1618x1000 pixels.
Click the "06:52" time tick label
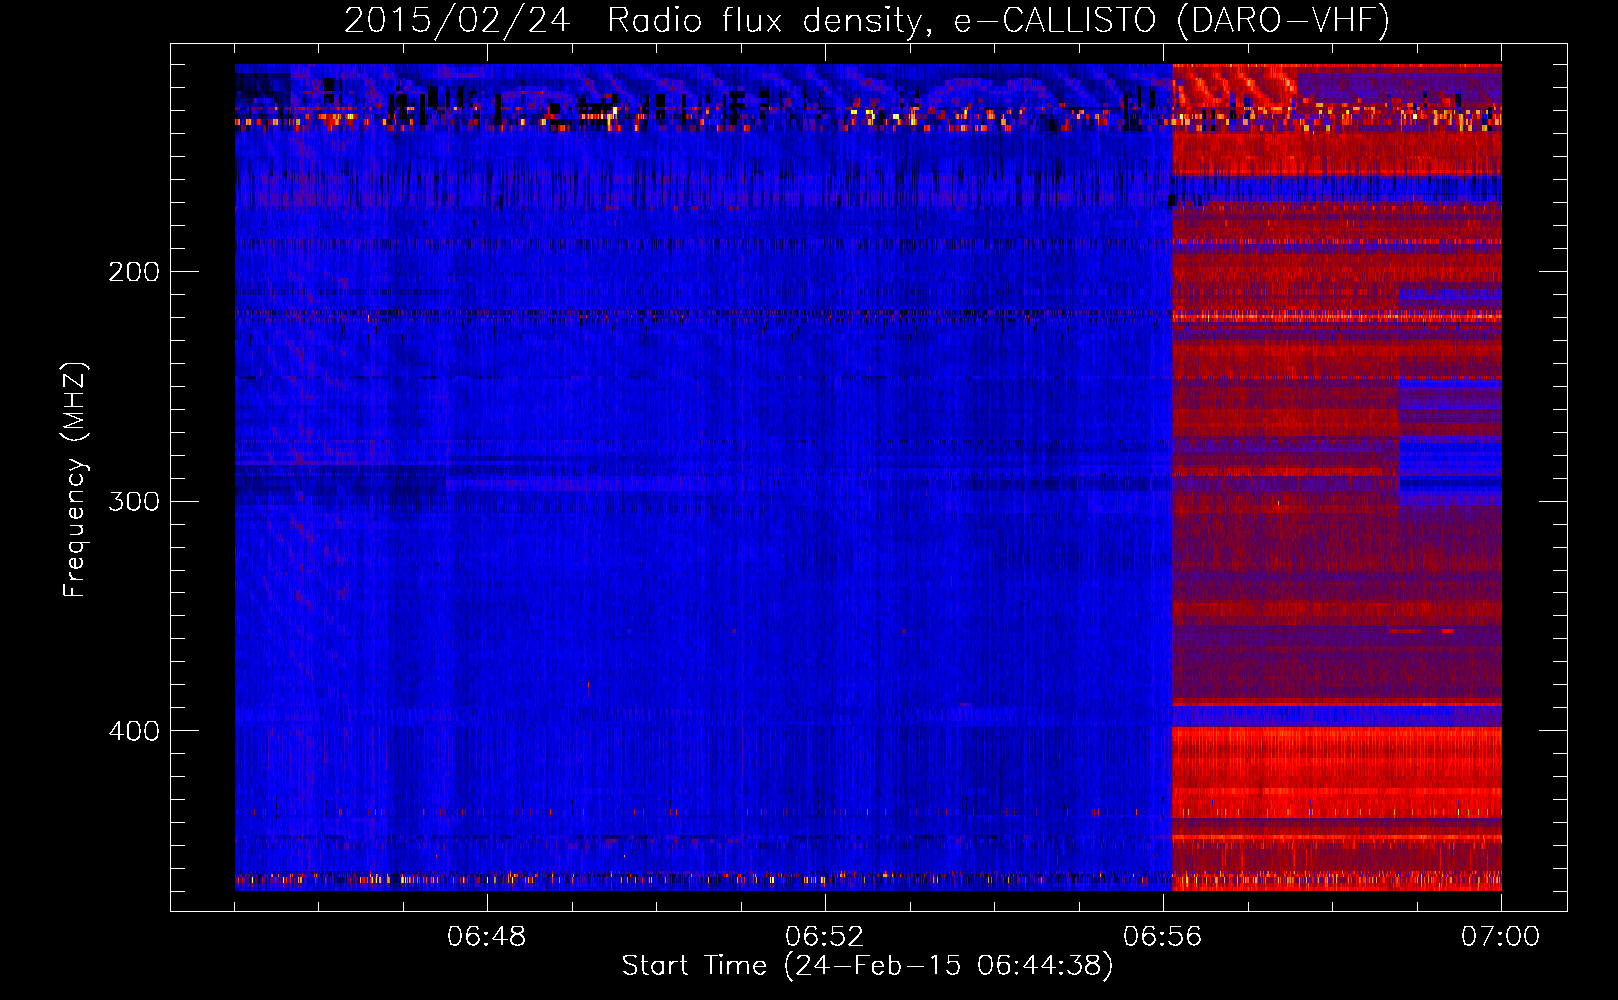point(825,937)
